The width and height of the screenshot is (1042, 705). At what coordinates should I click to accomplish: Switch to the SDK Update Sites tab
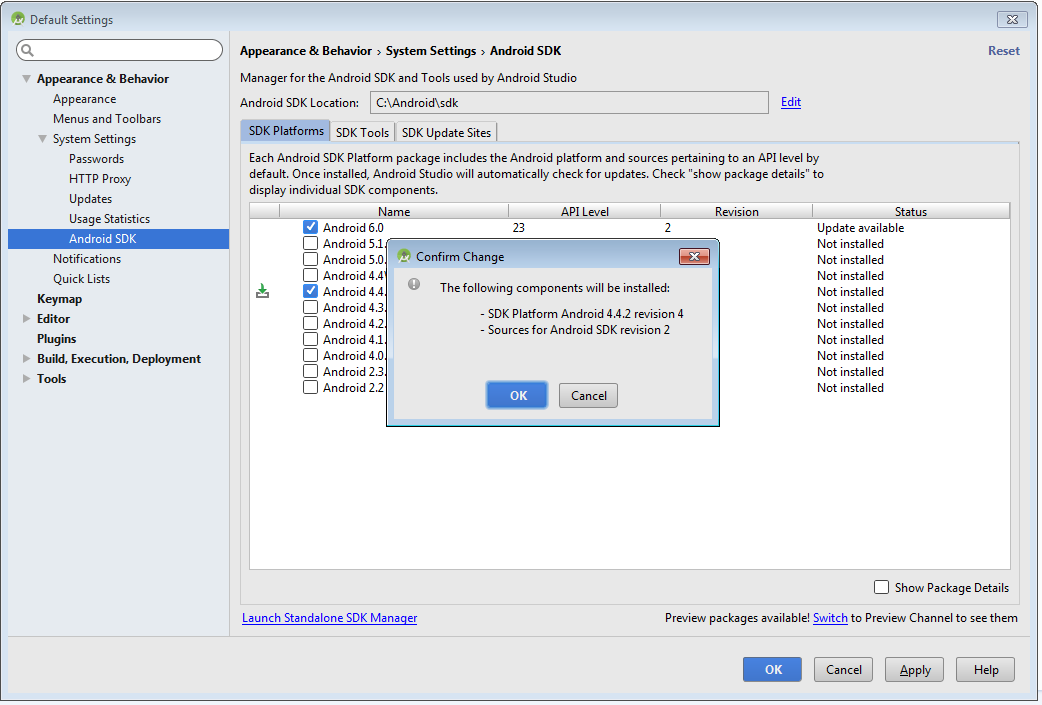446,132
